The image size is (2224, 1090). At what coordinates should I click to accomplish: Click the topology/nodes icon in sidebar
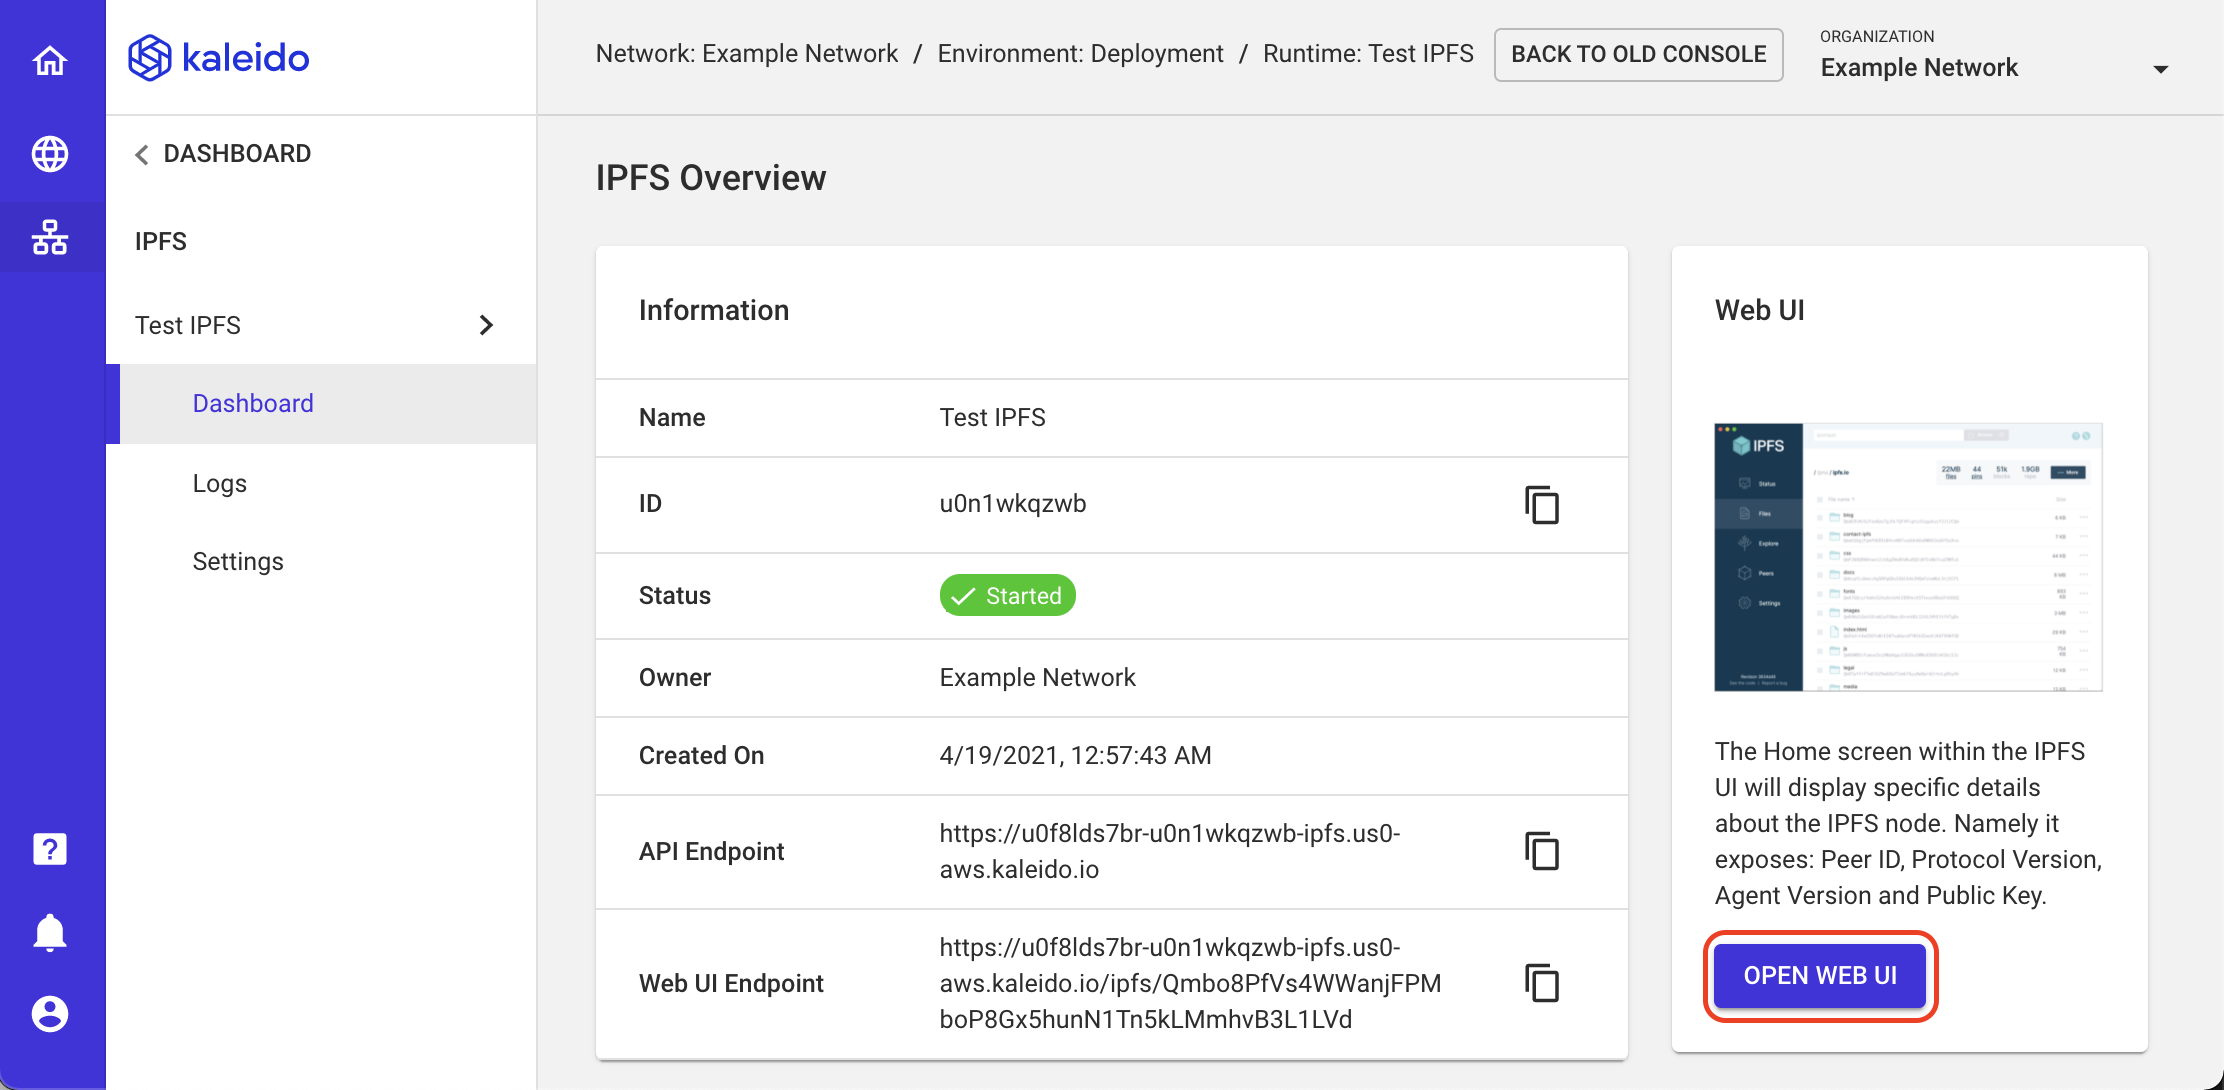52,231
